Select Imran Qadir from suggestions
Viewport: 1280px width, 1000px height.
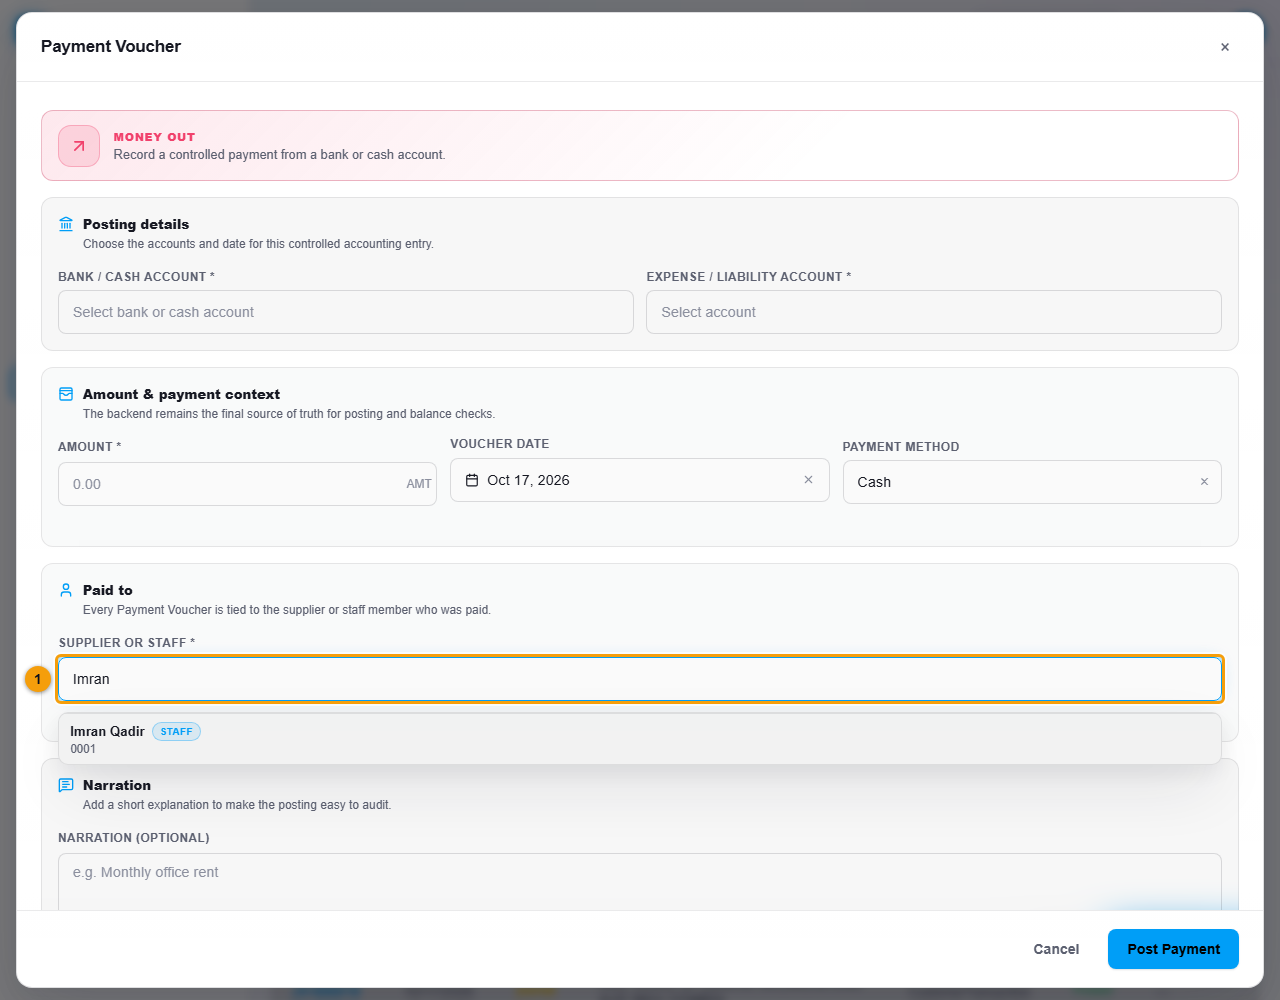640,739
